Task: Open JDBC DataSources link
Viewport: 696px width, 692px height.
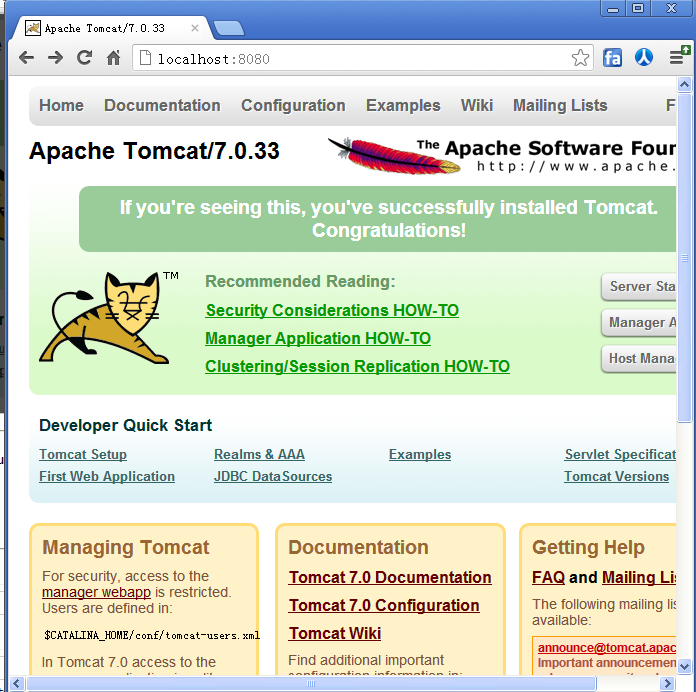Action: (x=273, y=476)
